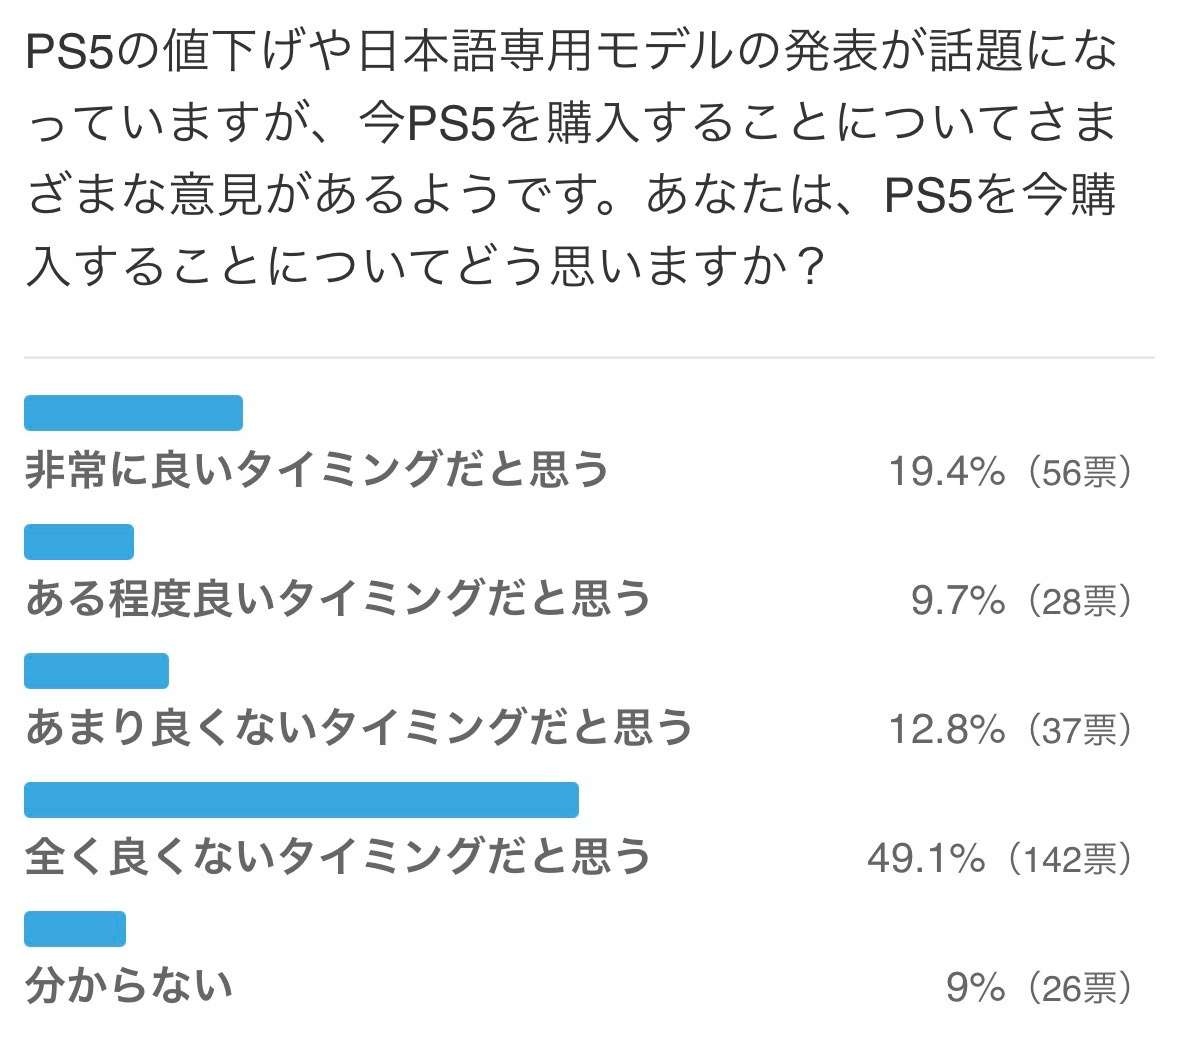
Task: Click the blue bar for 非常に良いタイミングだと思う
Action: [133, 413]
